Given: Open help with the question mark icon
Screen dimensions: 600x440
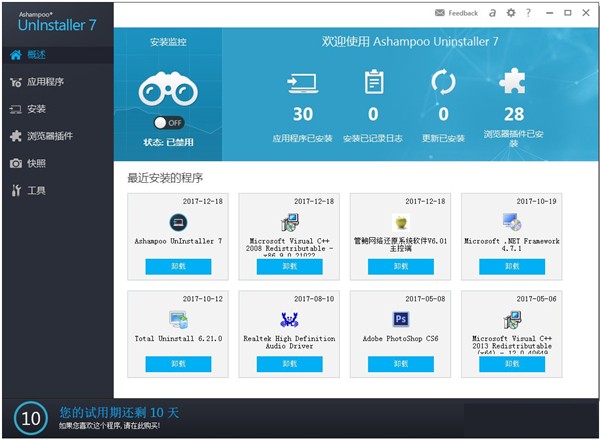Looking at the screenshot, I should (x=528, y=13).
